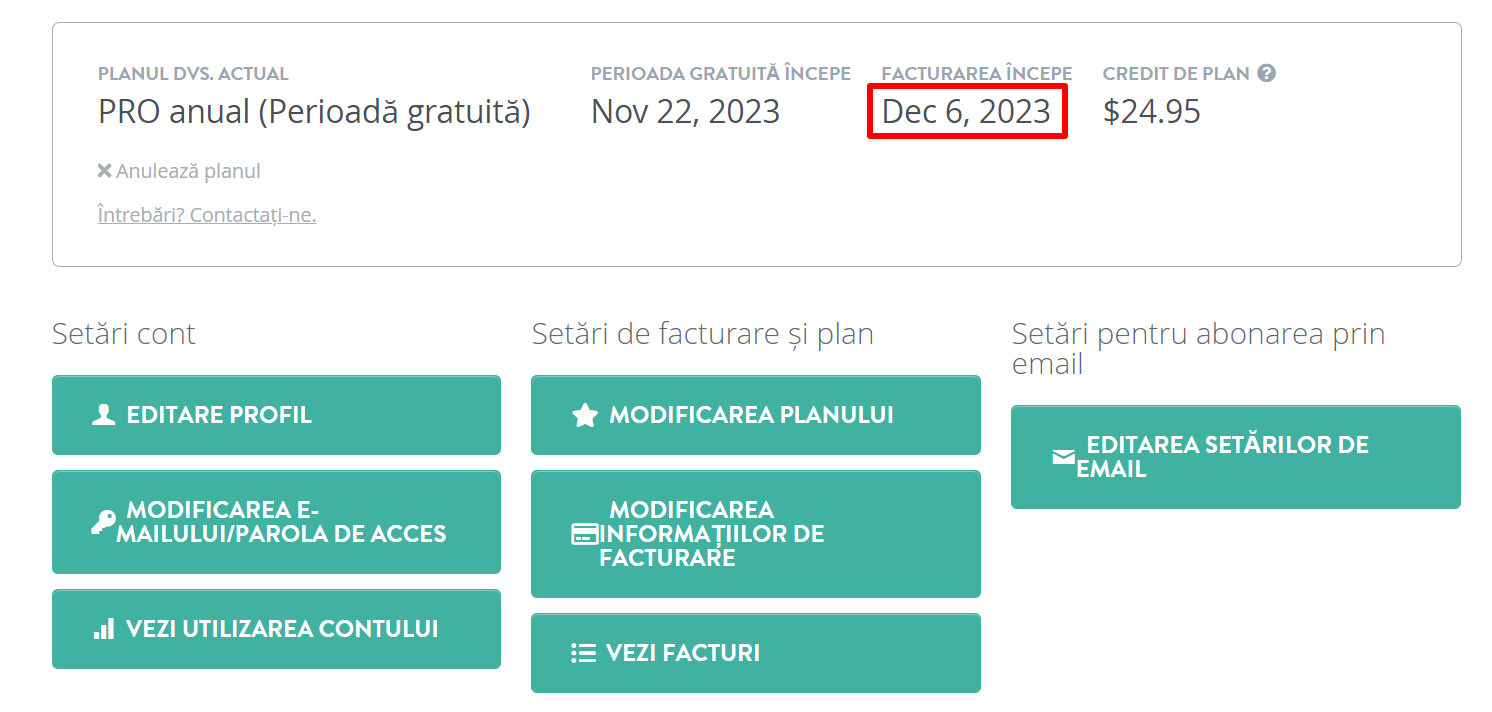The width and height of the screenshot is (1492, 712).
Task: Open Modificarea e-mailului/parola de acces
Action: (276, 522)
